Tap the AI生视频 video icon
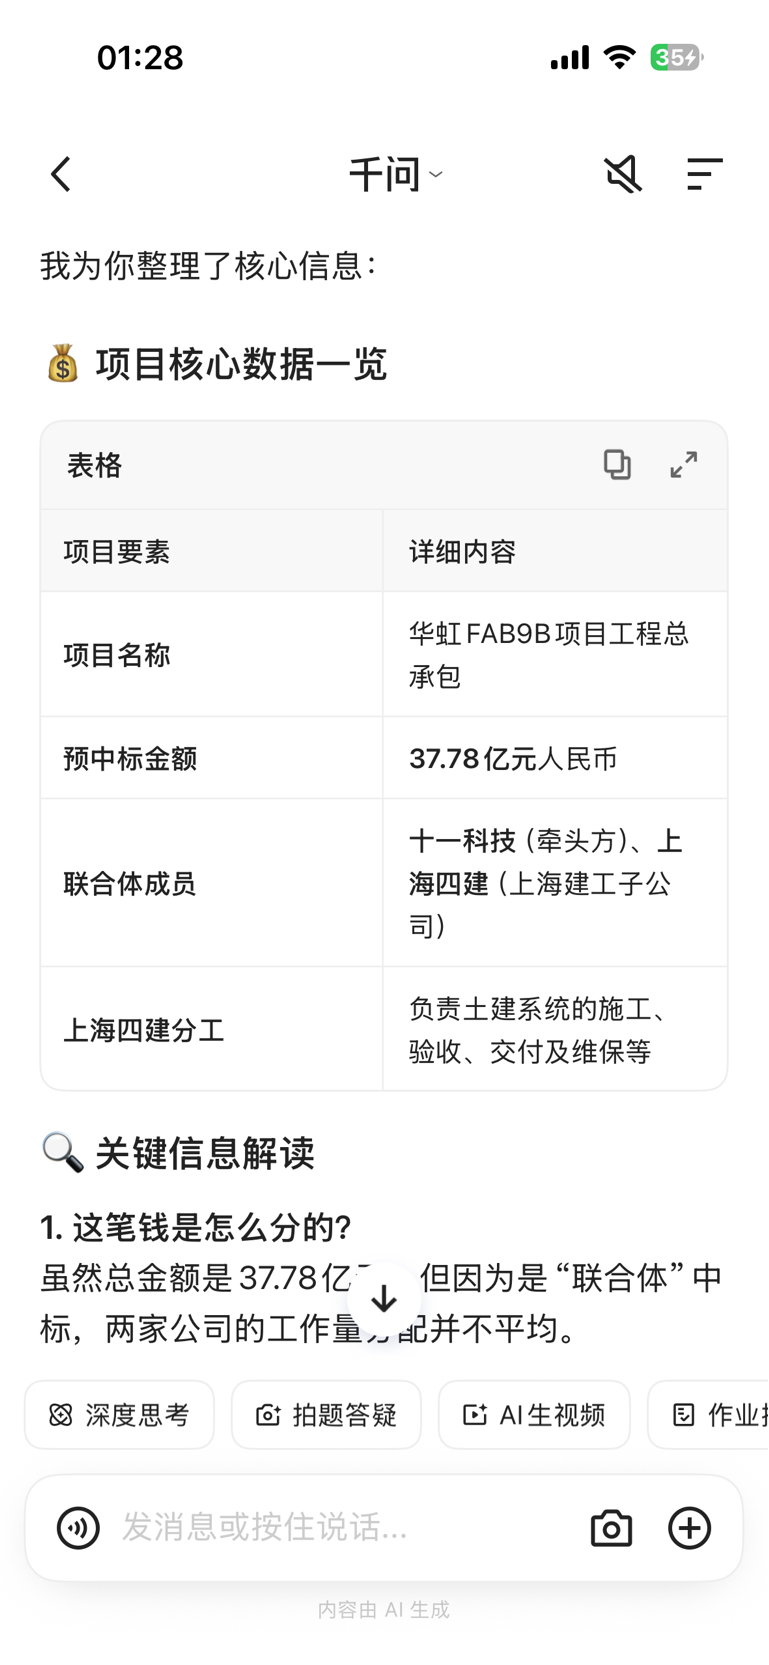This screenshot has height=1665, width=769. pos(474,1414)
